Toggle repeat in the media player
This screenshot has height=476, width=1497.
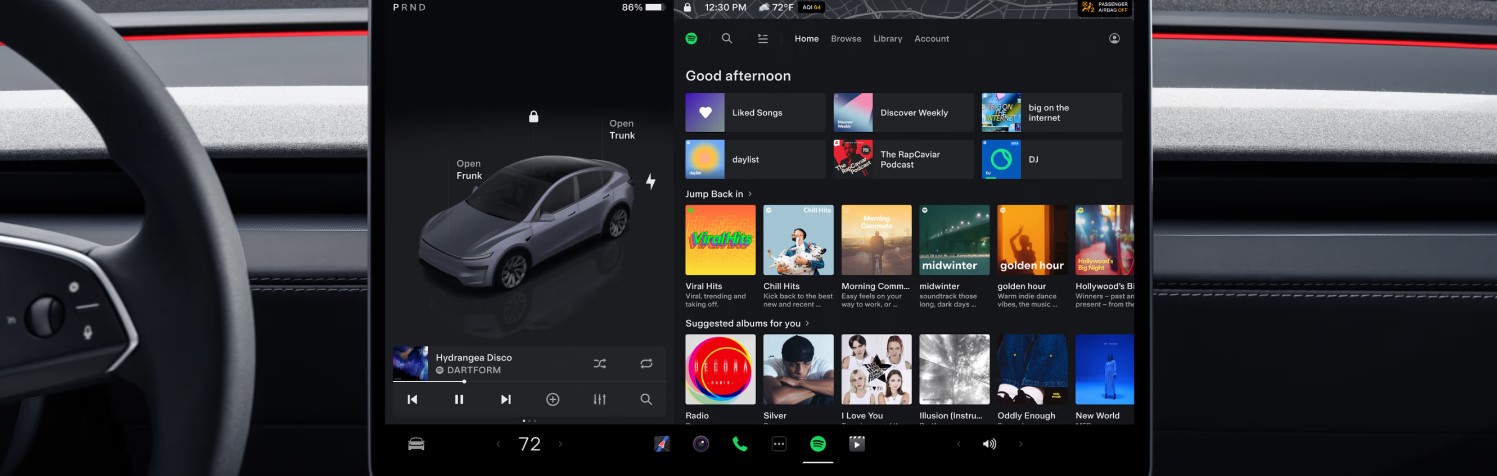646,363
